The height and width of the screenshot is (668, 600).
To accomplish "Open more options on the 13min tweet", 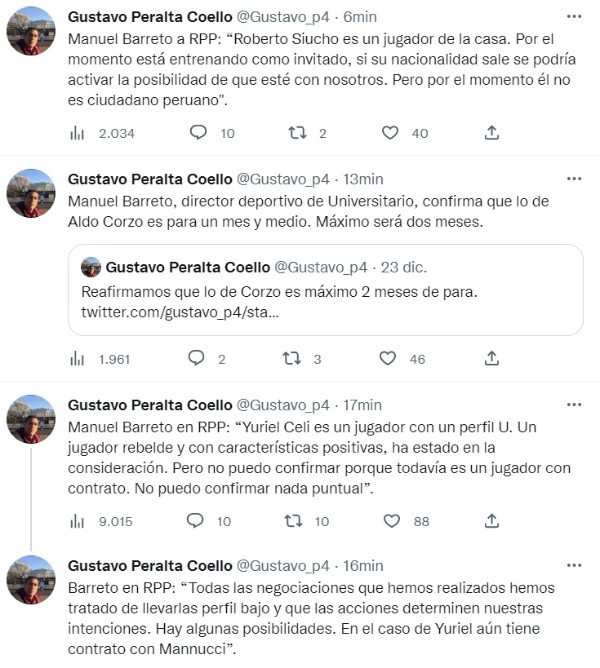I will [x=573, y=179].
